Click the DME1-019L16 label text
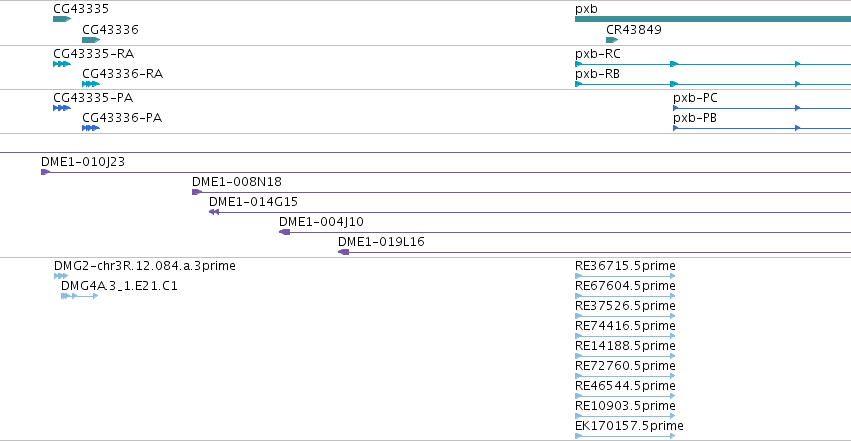The height and width of the screenshot is (441, 851). pyautogui.click(x=381, y=242)
